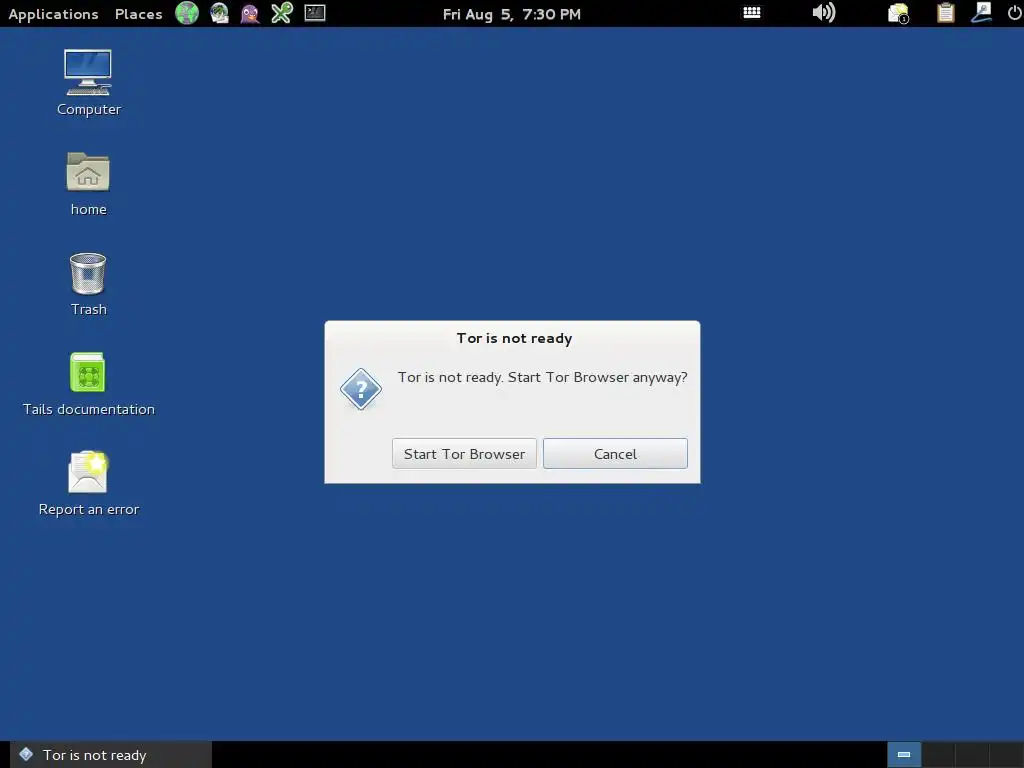This screenshot has height=768, width=1024.
Task: Open the Applications menu
Action: tap(54, 14)
